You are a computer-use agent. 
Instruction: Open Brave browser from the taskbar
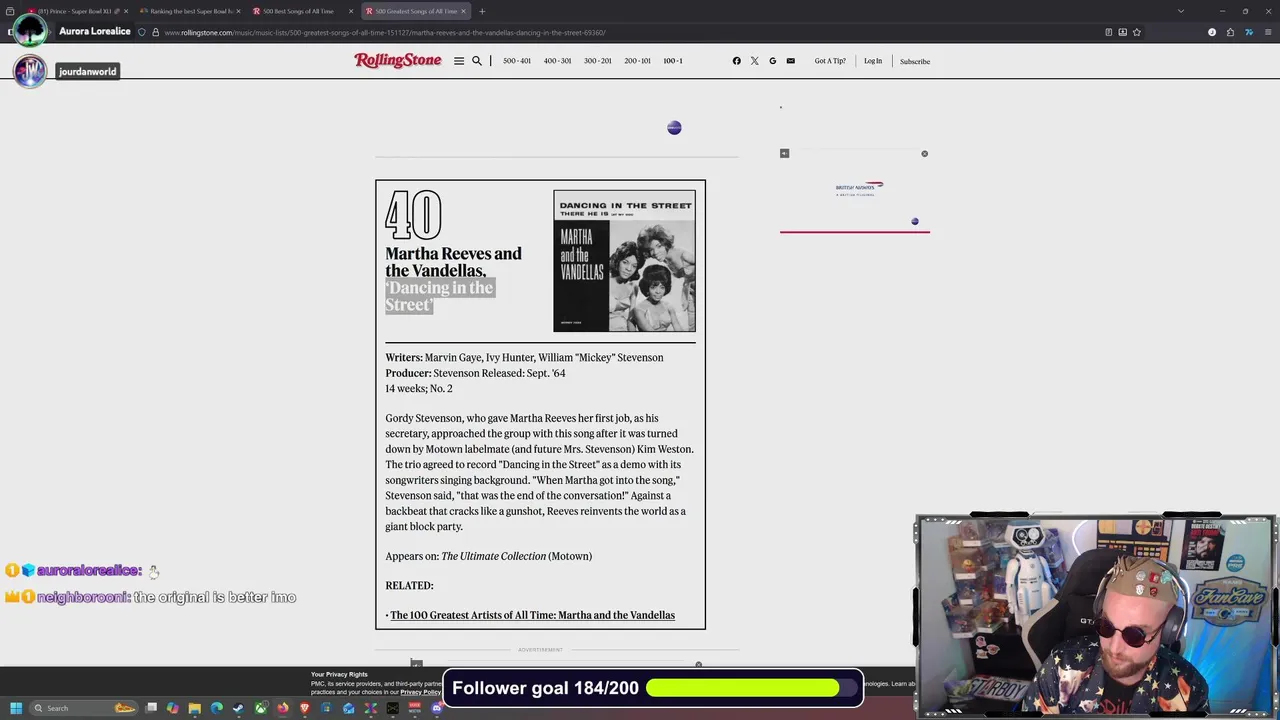click(305, 708)
